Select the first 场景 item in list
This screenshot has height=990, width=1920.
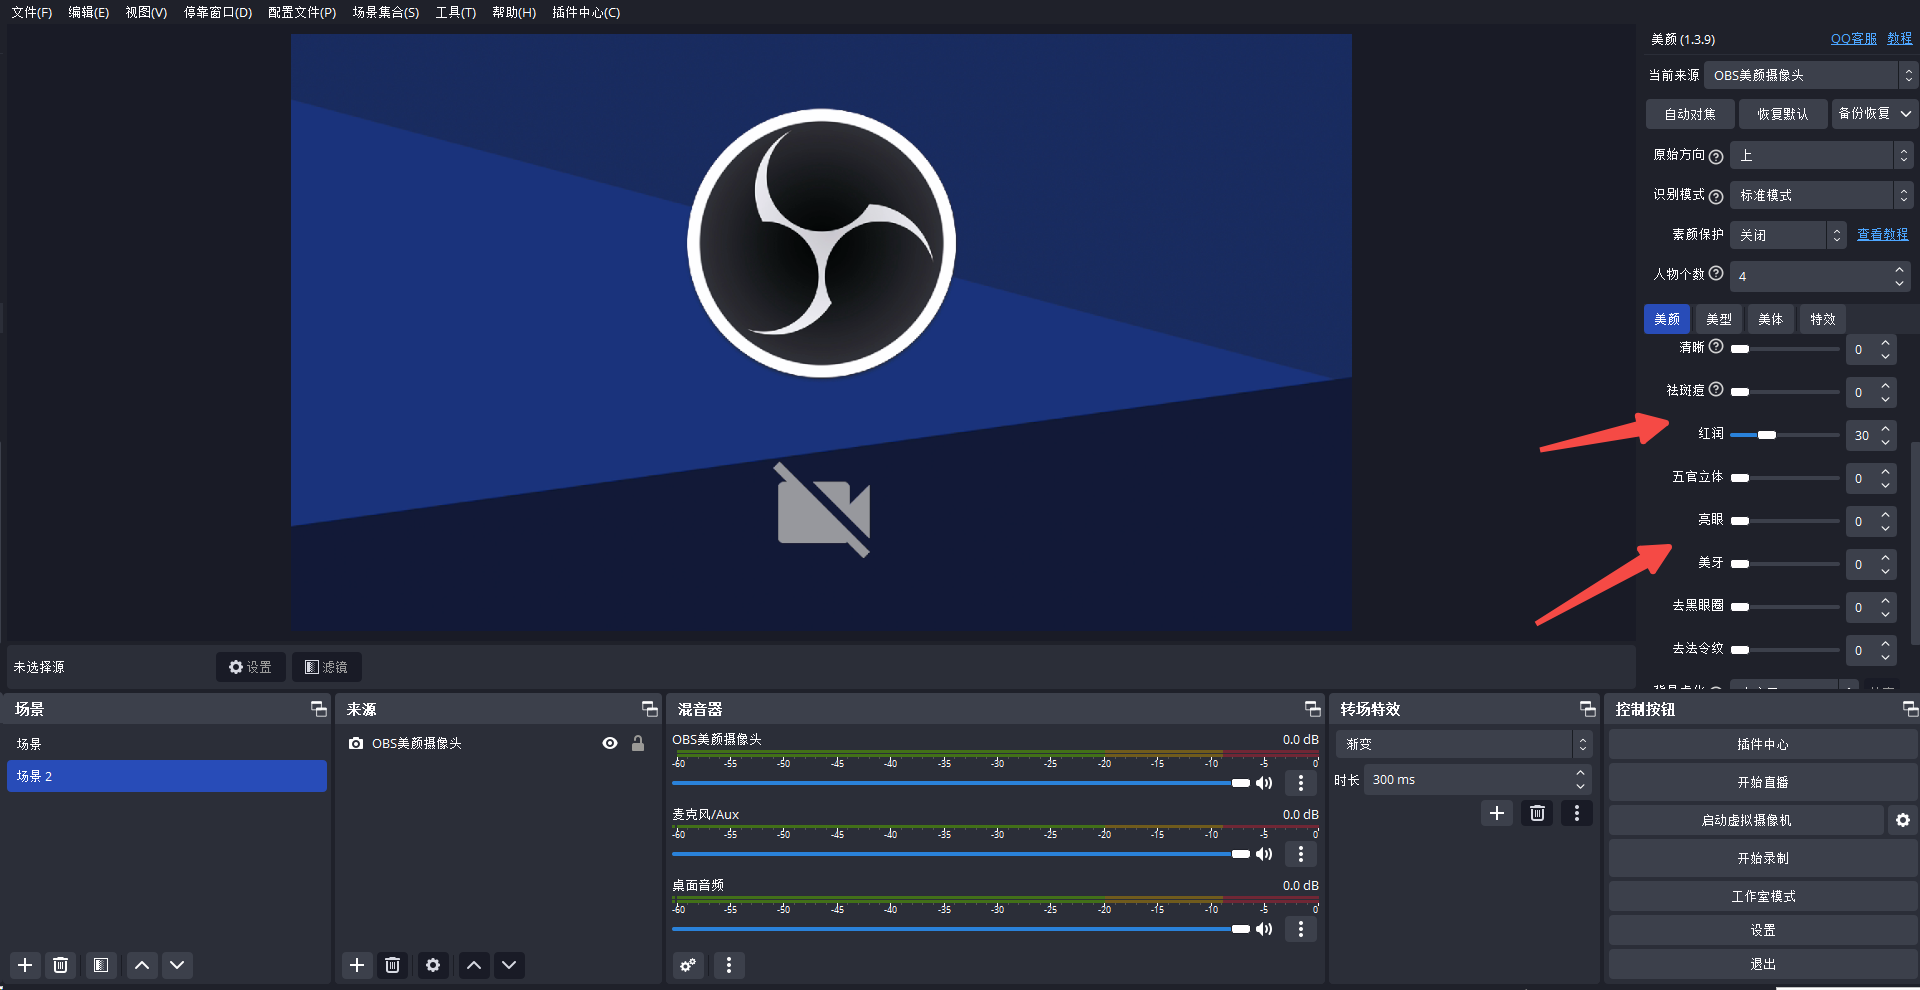point(167,744)
